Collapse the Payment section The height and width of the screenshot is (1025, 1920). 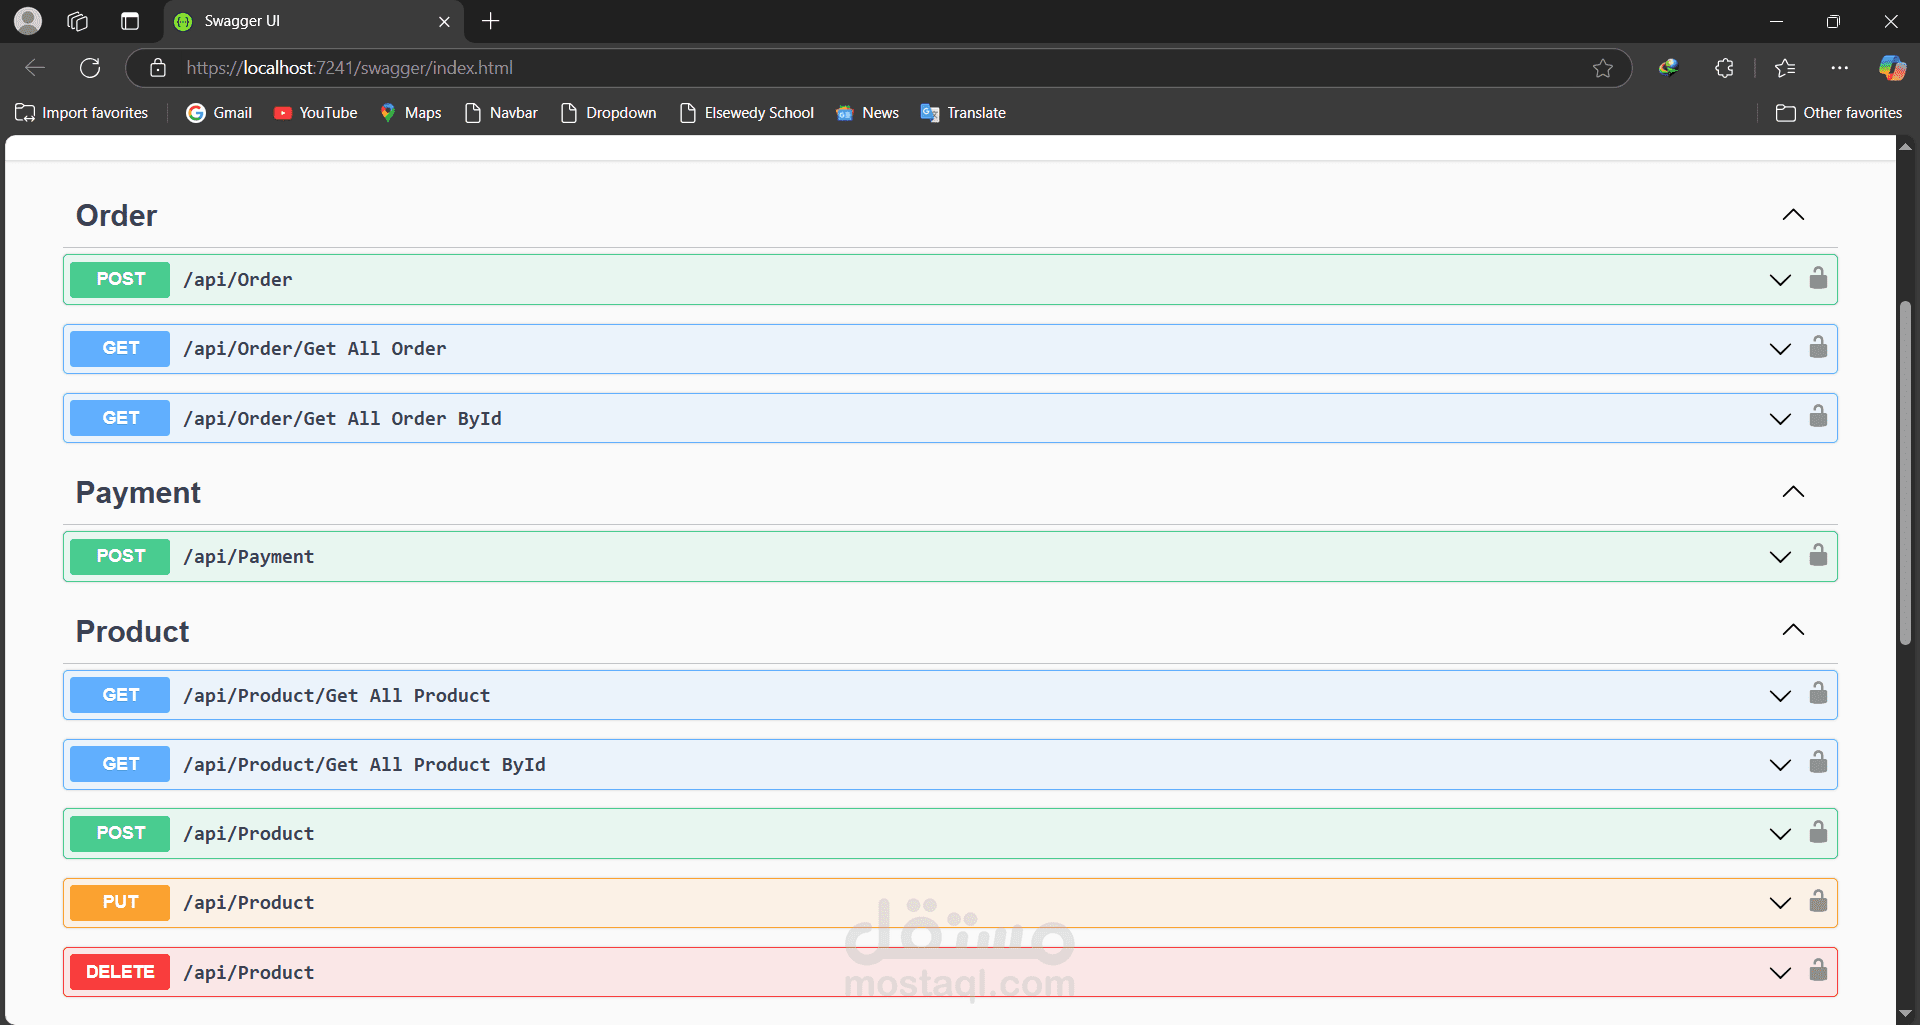(x=1793, y=492)
